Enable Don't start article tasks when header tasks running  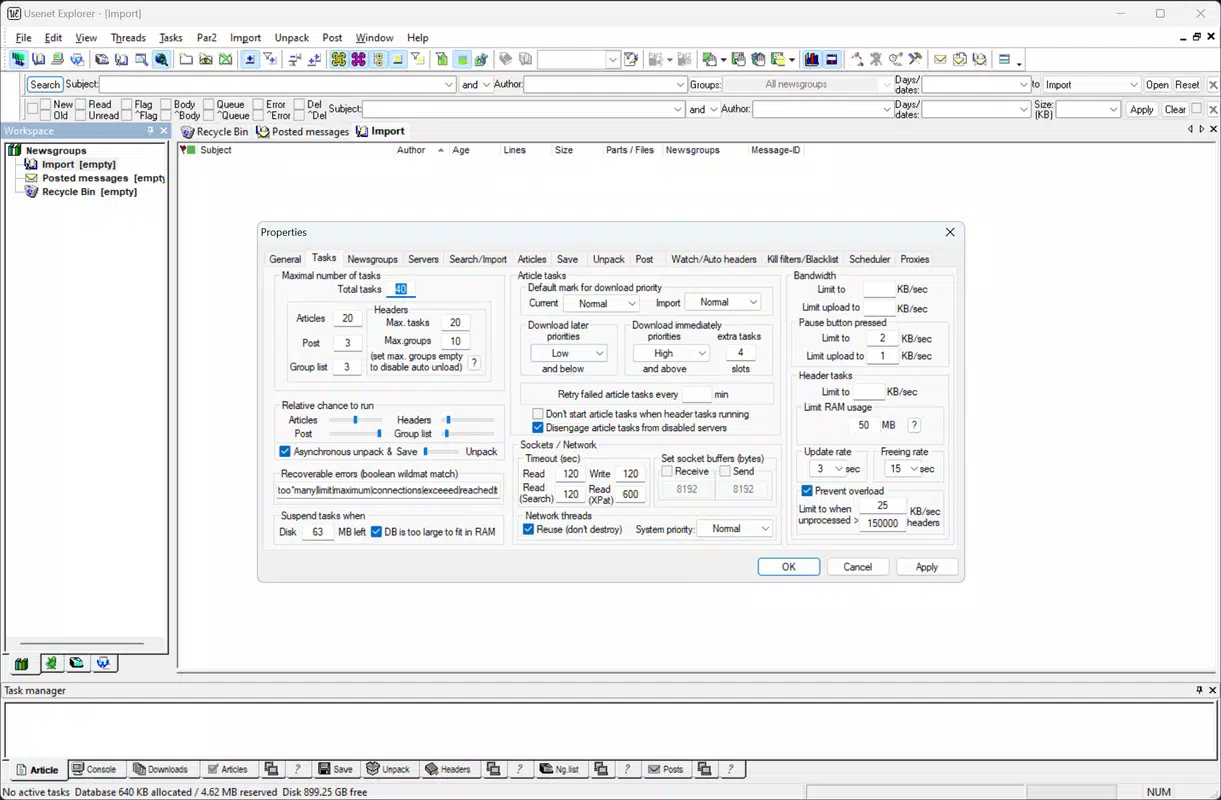538,414
